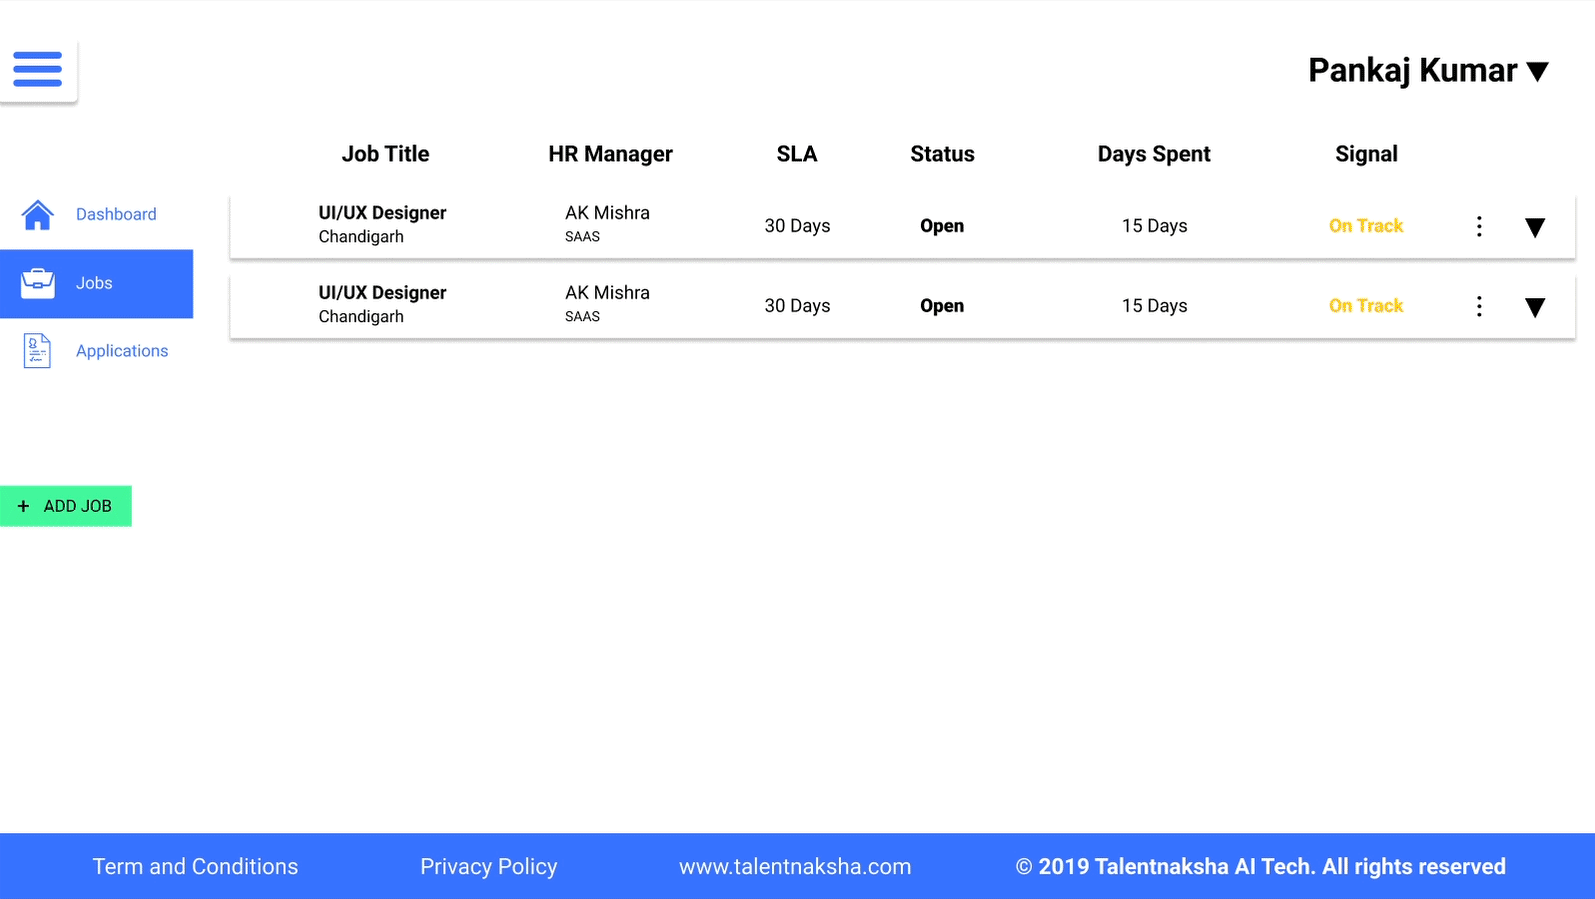This screenshot has width=1595, height=899.
Task: Click the HR Manager column header
Action: [610, 154]
